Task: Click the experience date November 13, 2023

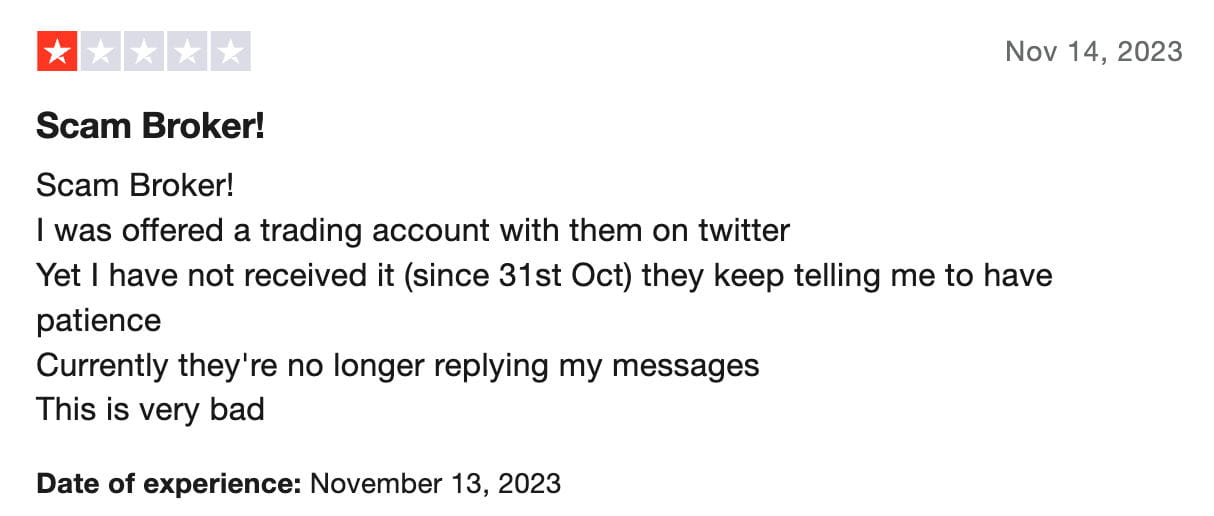Action: (x=436, y=485)
